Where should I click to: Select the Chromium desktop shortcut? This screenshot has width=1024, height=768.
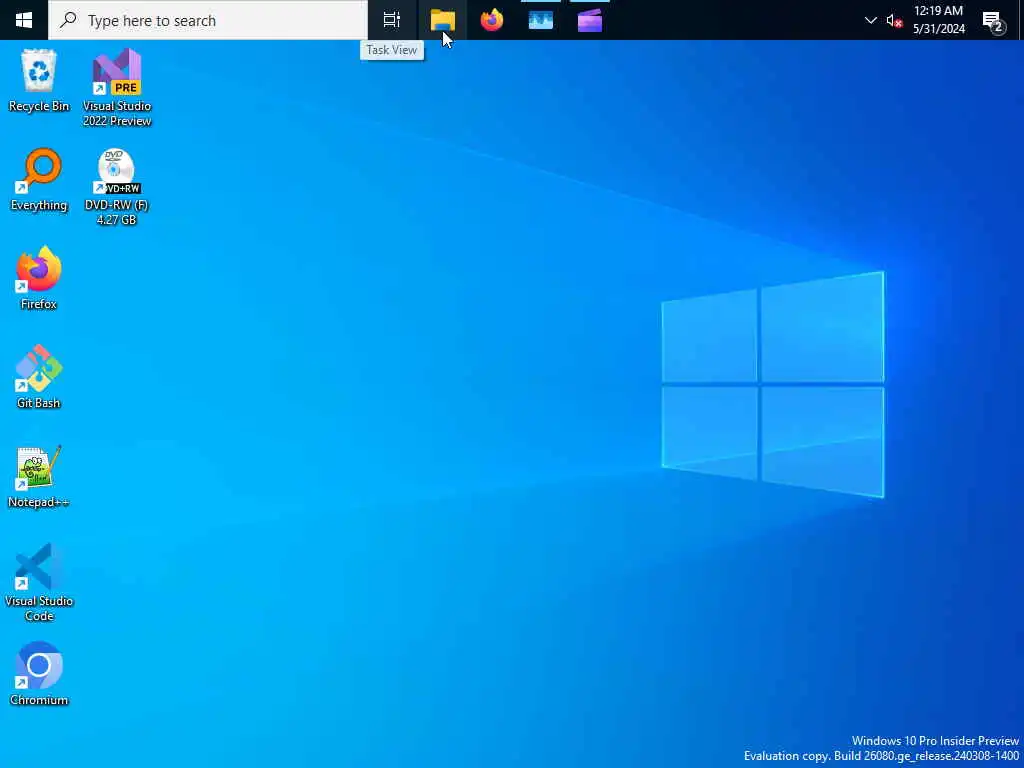pos(39,674)
